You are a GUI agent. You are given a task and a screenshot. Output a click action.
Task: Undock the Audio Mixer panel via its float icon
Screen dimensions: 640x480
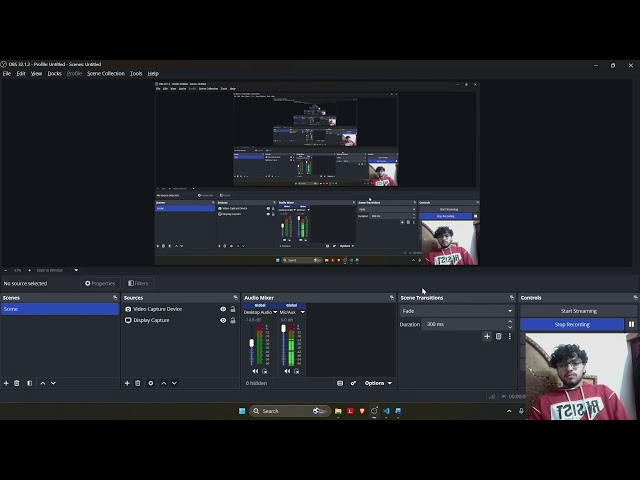click(392, 298)
